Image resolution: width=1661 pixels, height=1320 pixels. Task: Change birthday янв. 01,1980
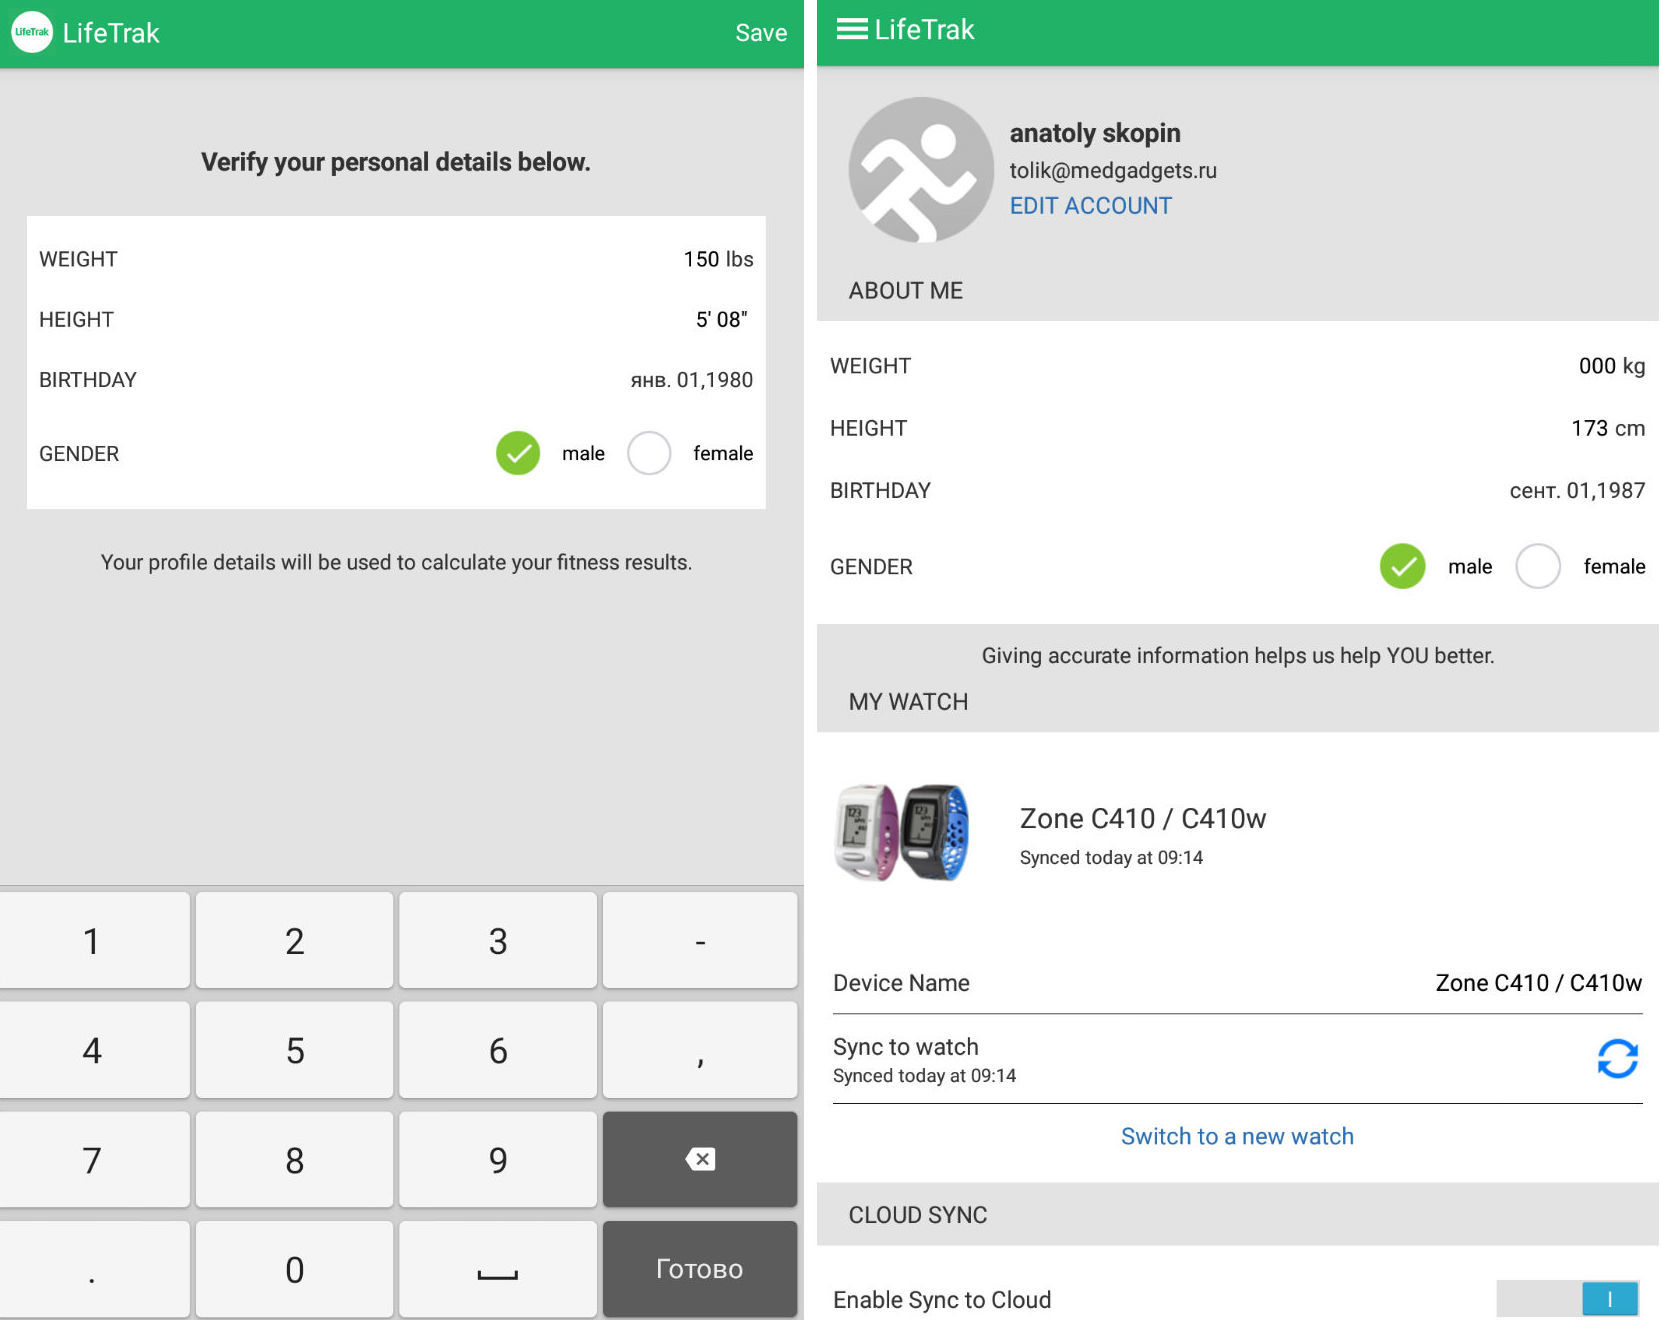coord(692,380)
